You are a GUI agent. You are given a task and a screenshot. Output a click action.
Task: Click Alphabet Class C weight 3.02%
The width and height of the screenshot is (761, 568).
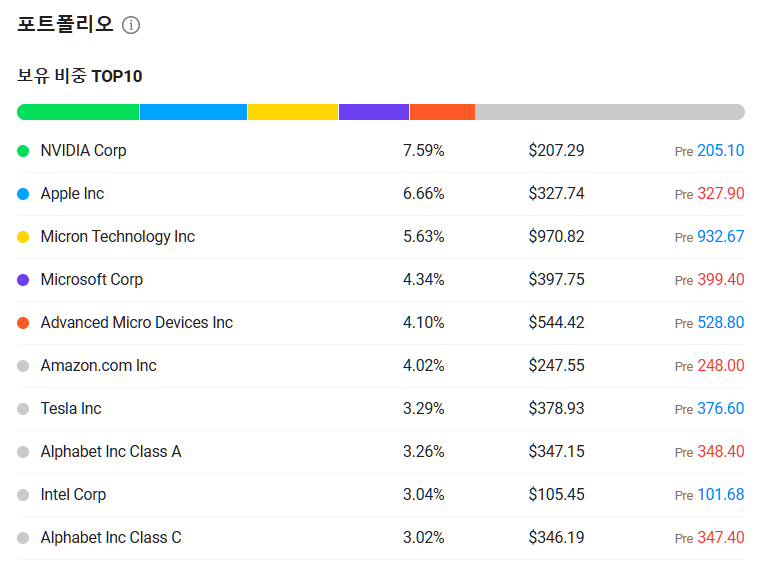(x=424, y=537)
